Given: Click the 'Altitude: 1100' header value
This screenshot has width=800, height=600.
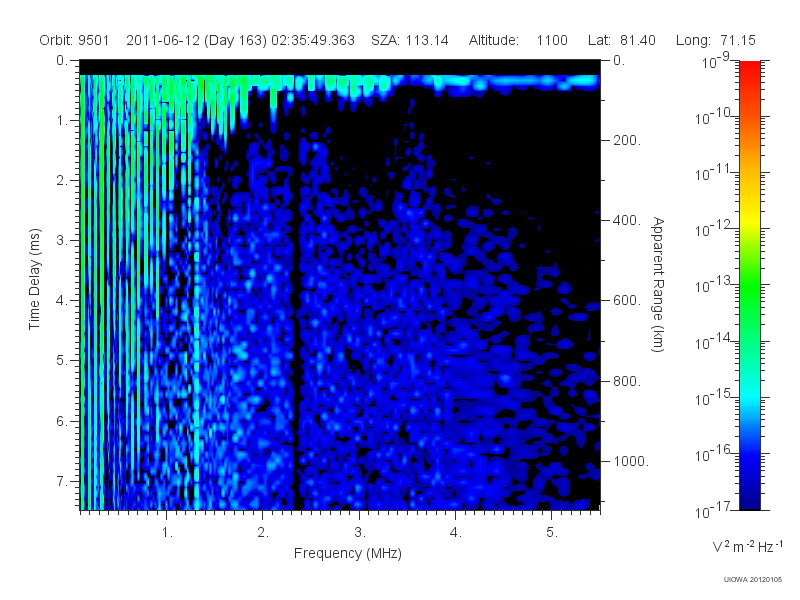Looking at the screenshot, I should [518, 40].
